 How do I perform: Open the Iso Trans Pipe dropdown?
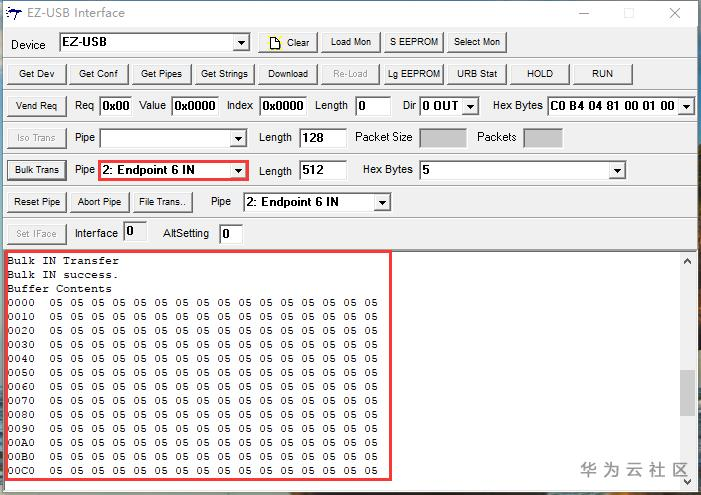238,138
